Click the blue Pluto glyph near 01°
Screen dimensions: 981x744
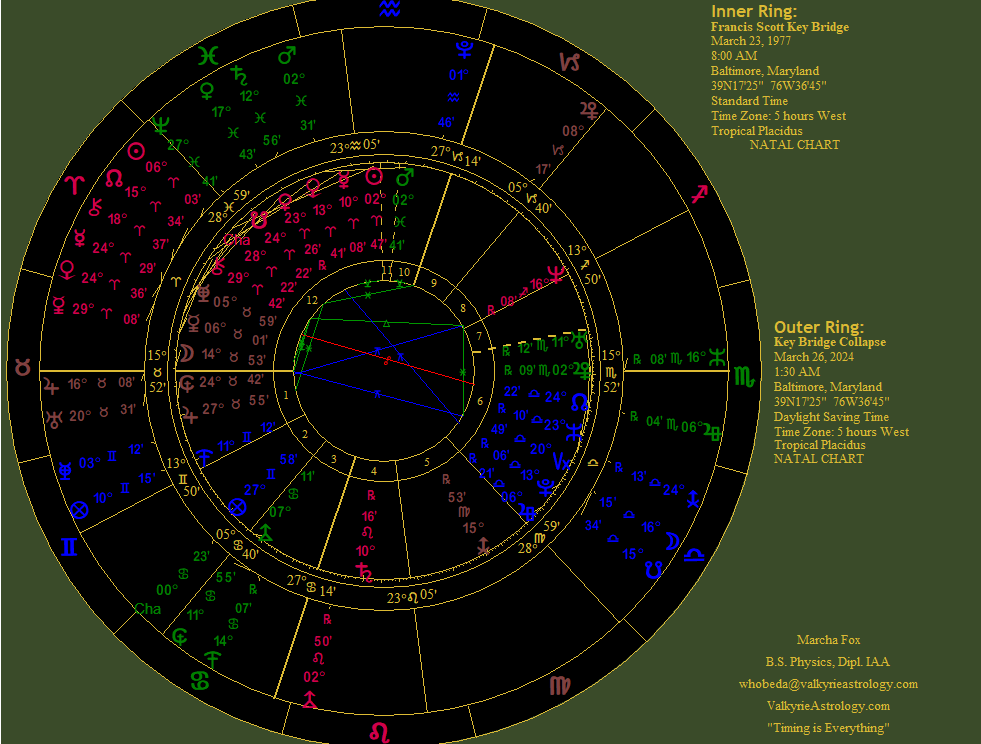pos(463,49)
